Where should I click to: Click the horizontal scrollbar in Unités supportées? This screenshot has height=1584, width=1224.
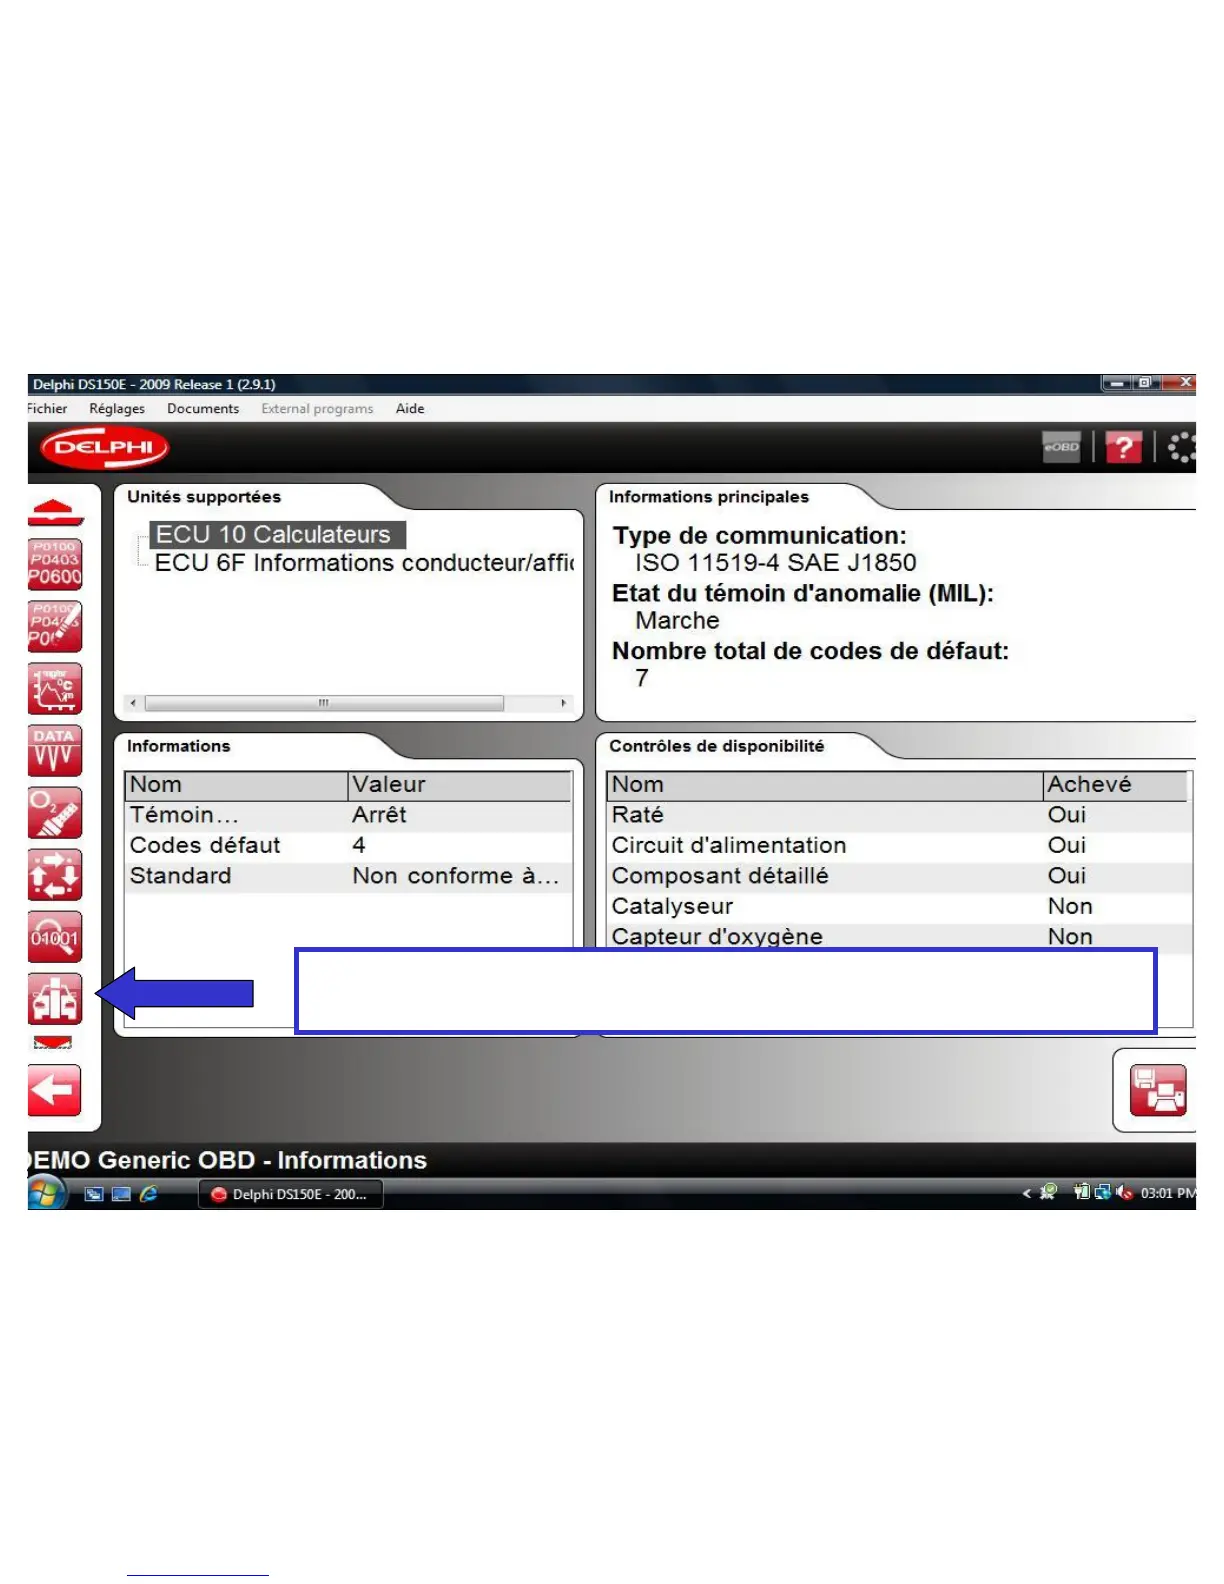(x=347, y=703)
